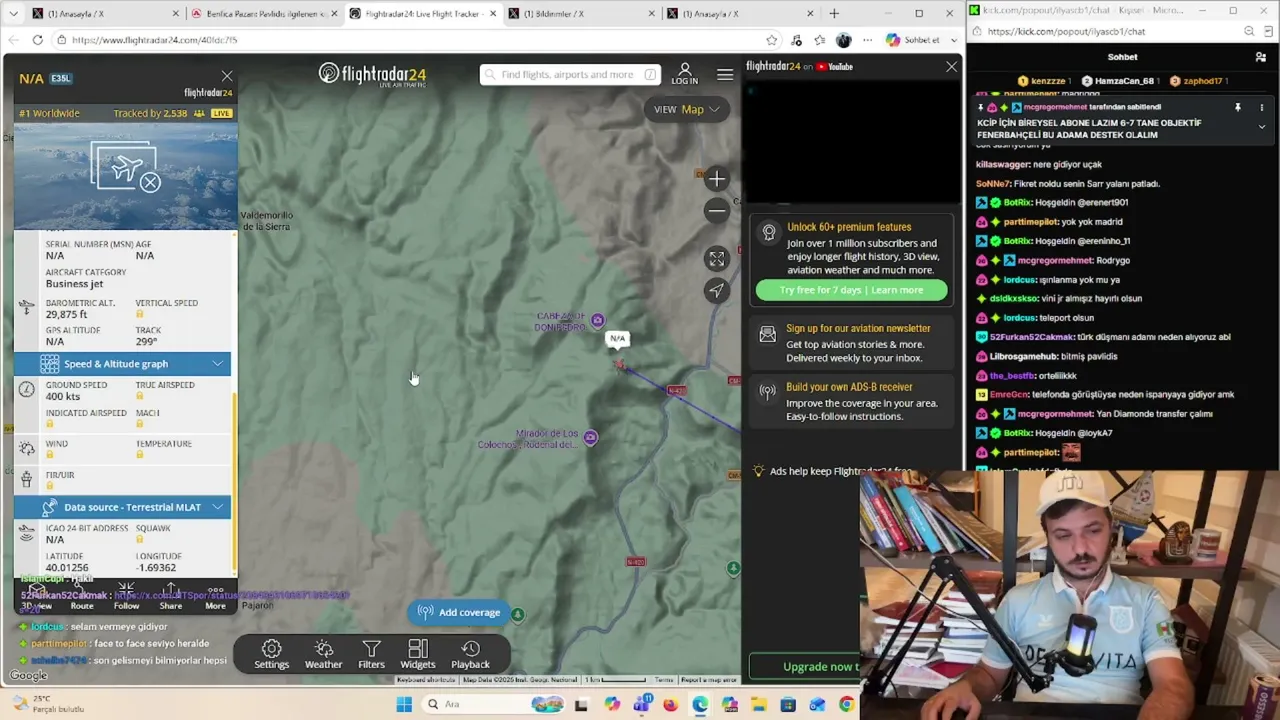Viewport: 1280px width, 720px height.
Task: Focus the Find flights search field
Action: 571,75
